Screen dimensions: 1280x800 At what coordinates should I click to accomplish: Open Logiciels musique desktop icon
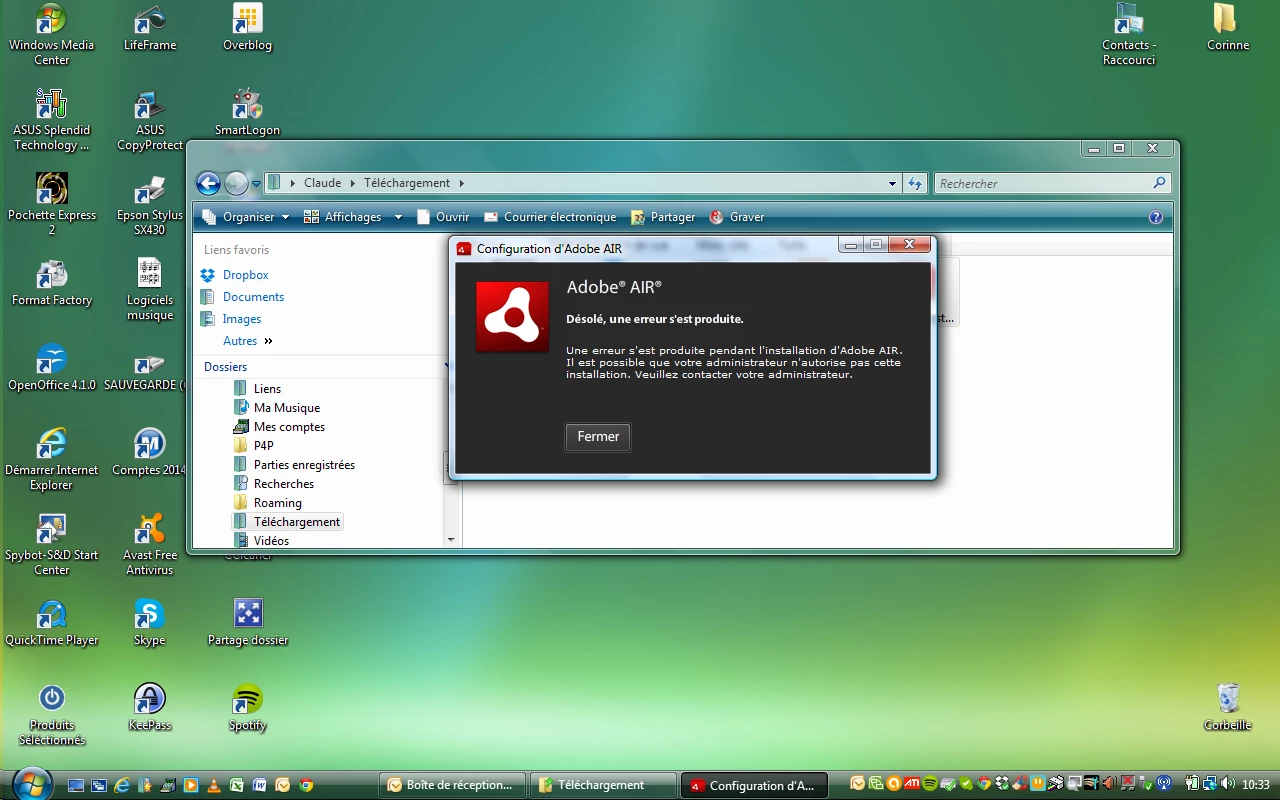click(150, 291)
